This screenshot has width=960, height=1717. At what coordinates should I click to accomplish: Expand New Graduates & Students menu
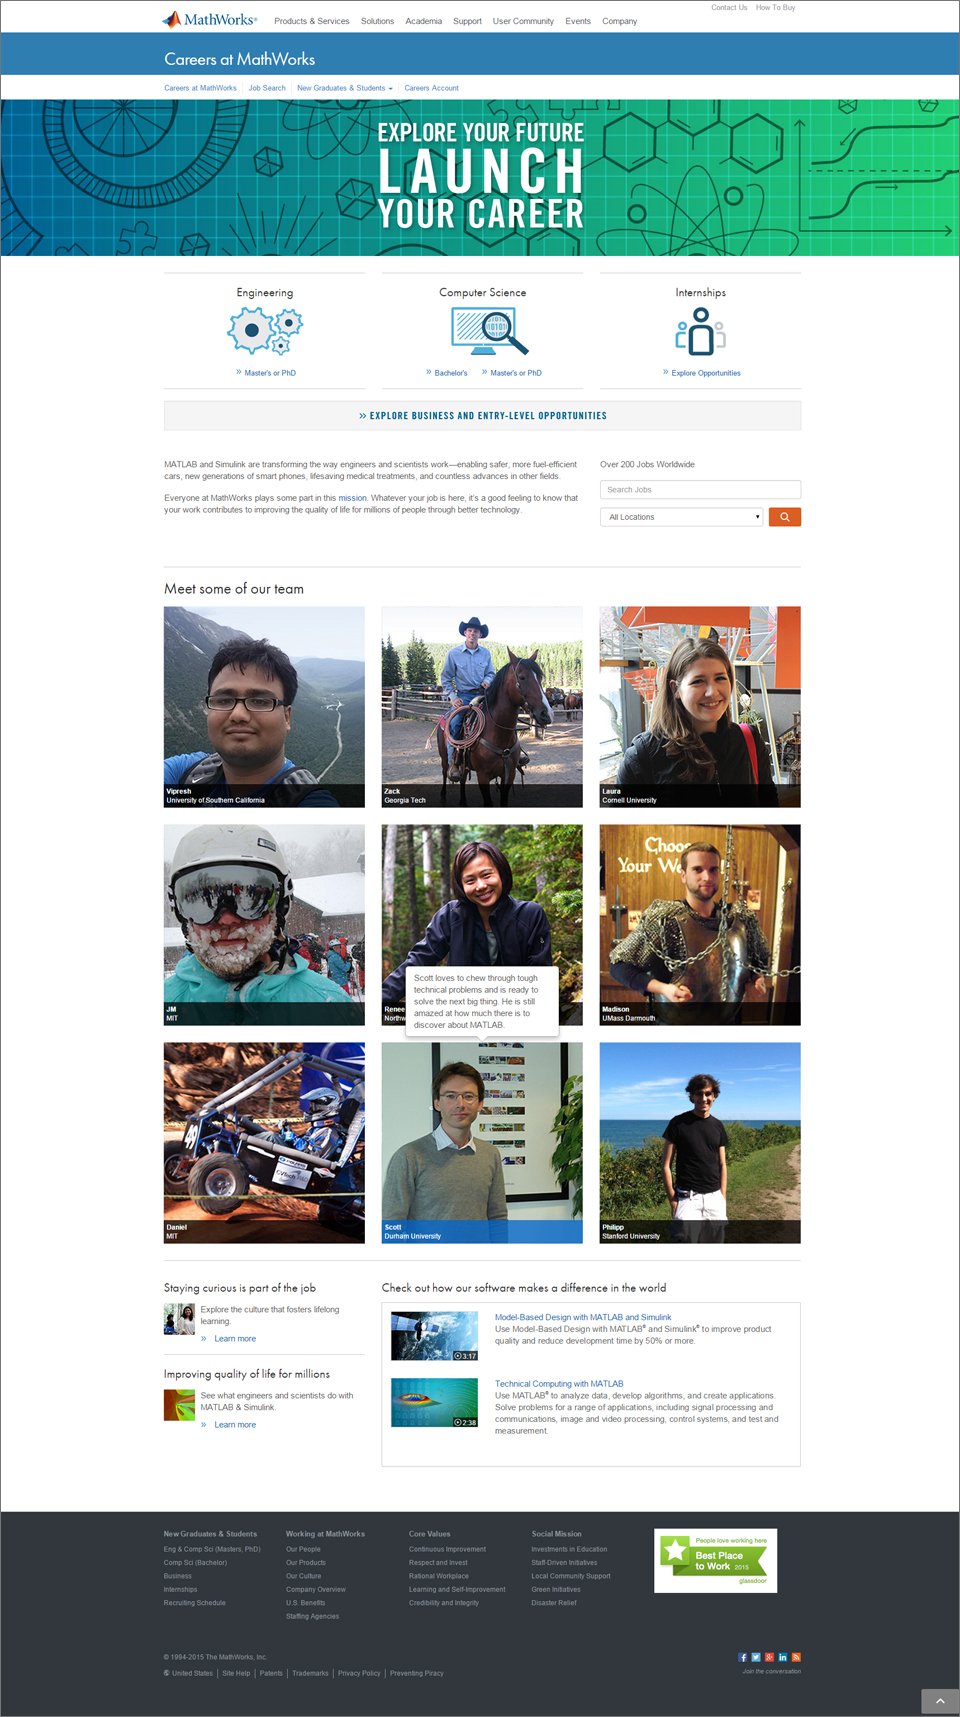pos(345,88)
